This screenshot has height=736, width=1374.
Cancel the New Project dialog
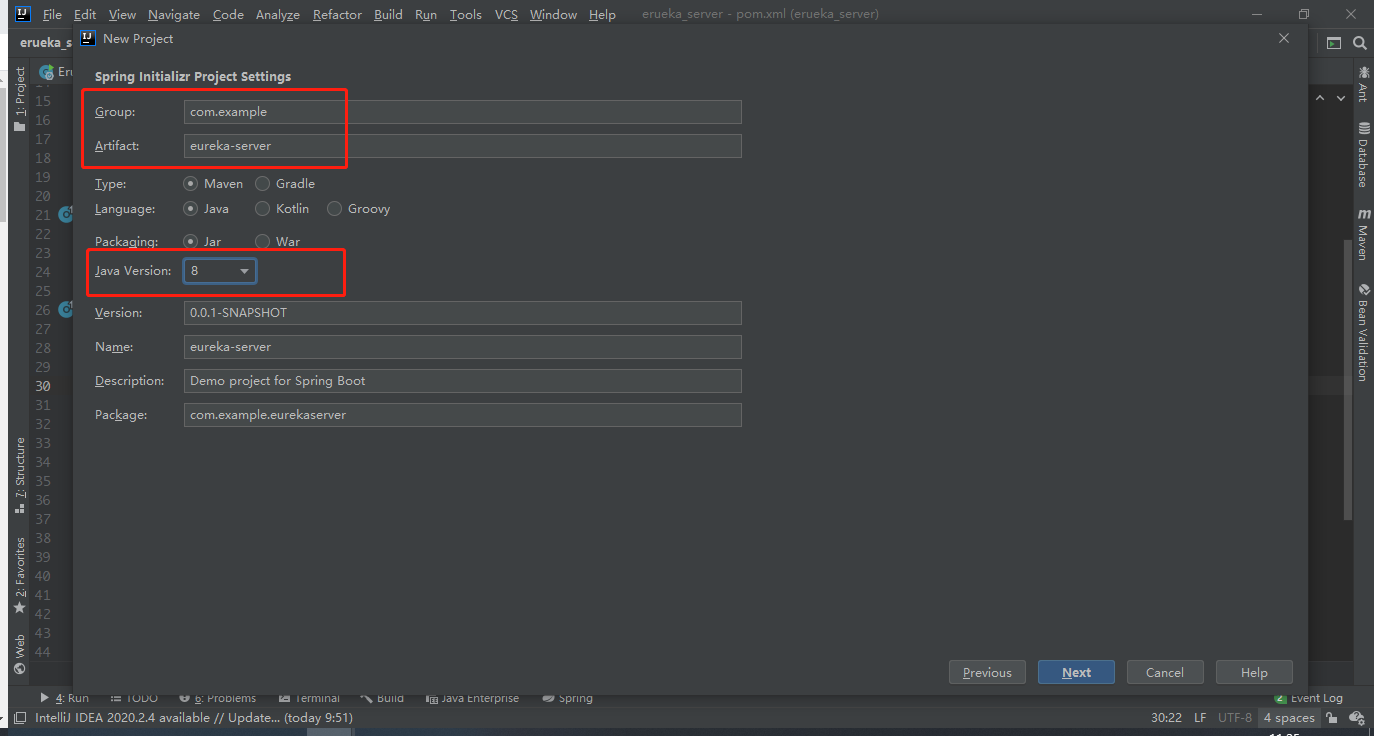point(1165,672)
